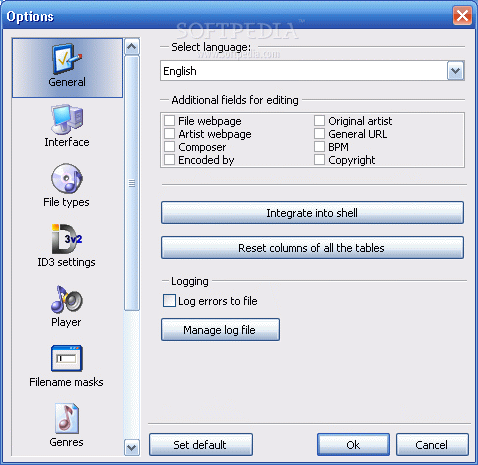Open Manage log file
Image resolution: width=478 pixels, height=465 pixels.
tap(220, 330)
